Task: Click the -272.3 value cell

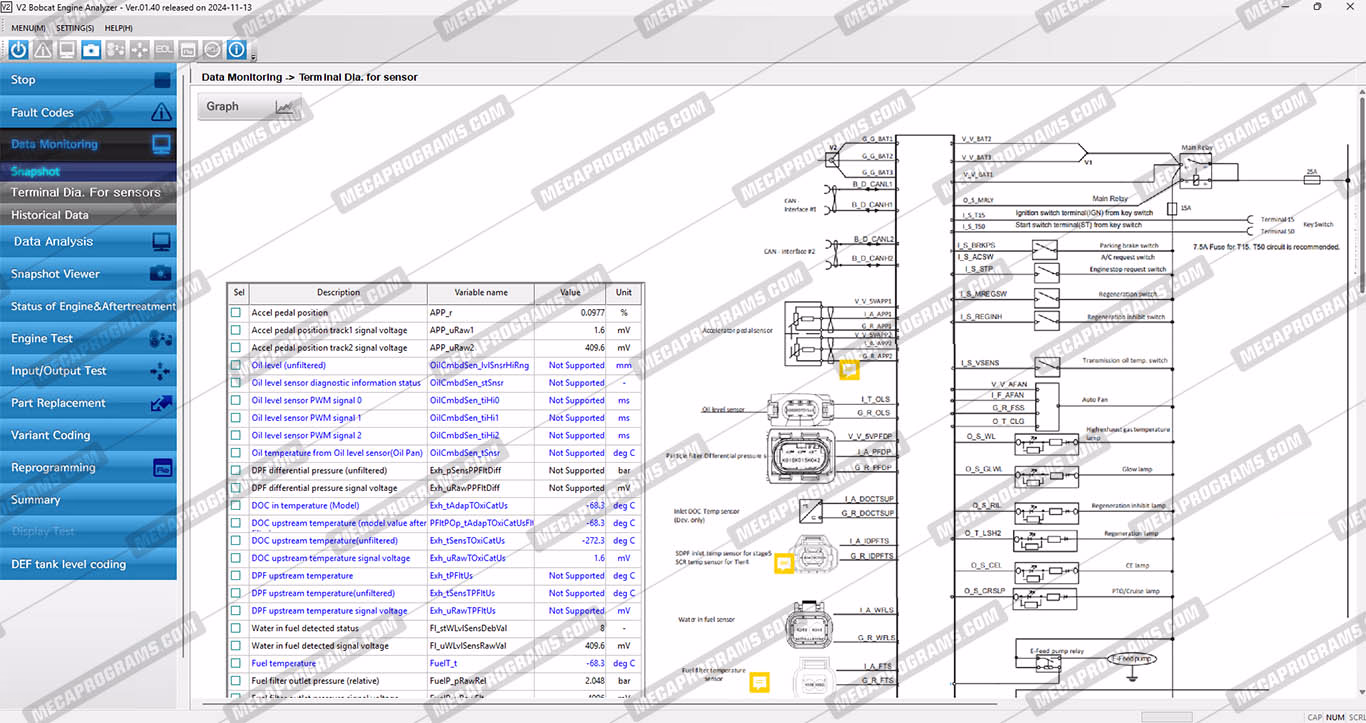Action: [570, 541]
